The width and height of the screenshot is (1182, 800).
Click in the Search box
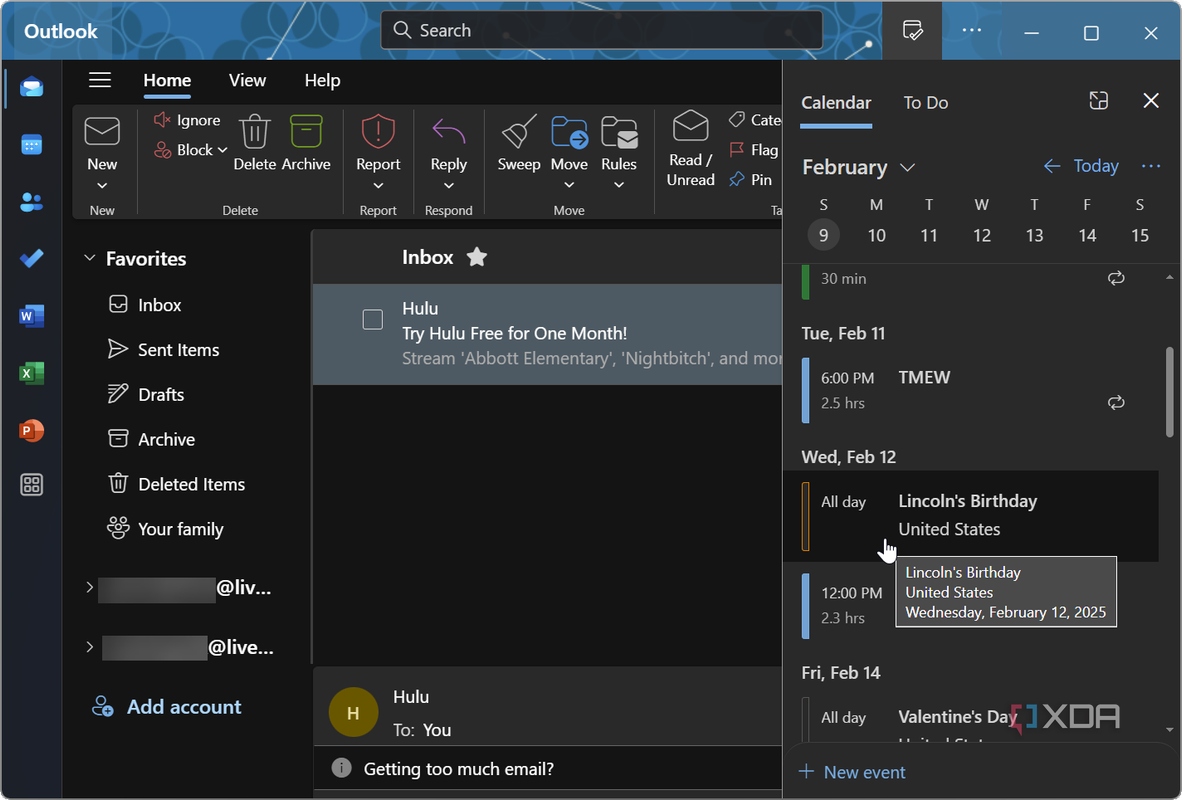click(602, 31)
